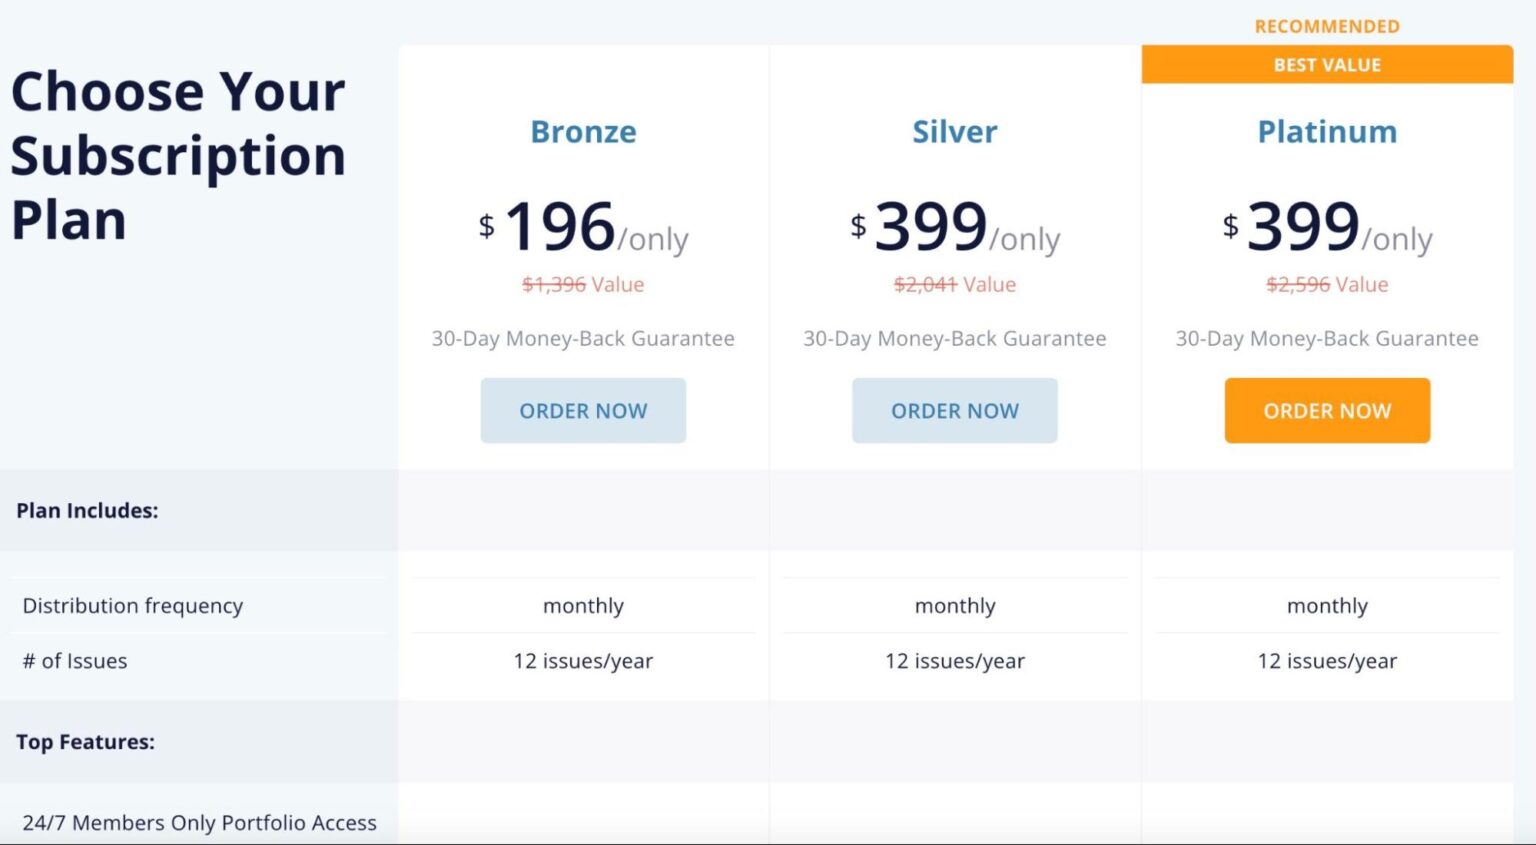The width and height of the screenshot is (1536, 845).
Task: Click the orange Platinum ORDER NOW button
Action: pos(1327,410)
